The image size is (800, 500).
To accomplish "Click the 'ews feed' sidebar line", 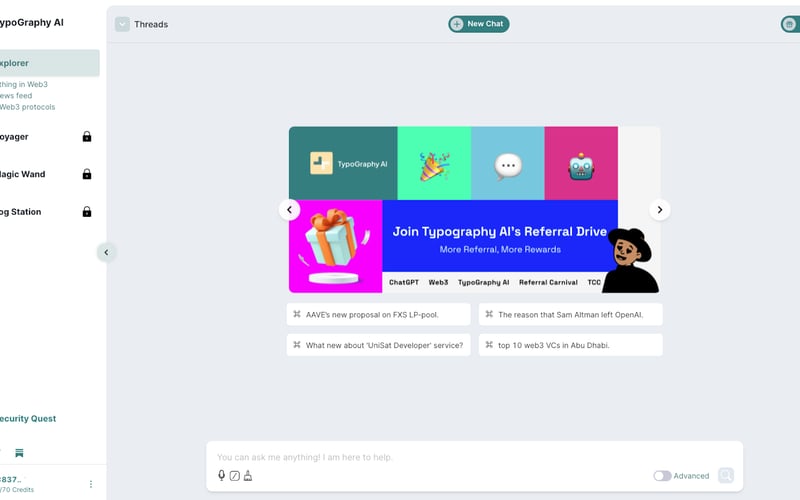I will 16,96.
